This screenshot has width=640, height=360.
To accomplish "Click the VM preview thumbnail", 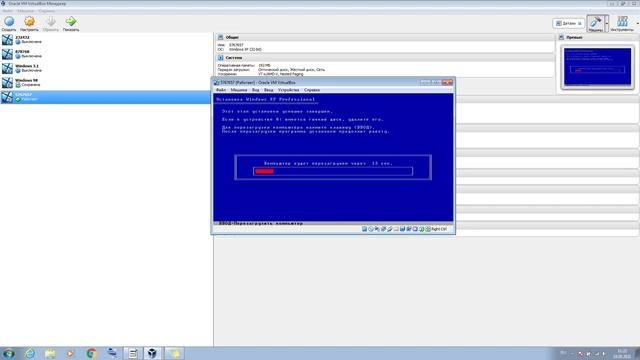I will point(597,67).
